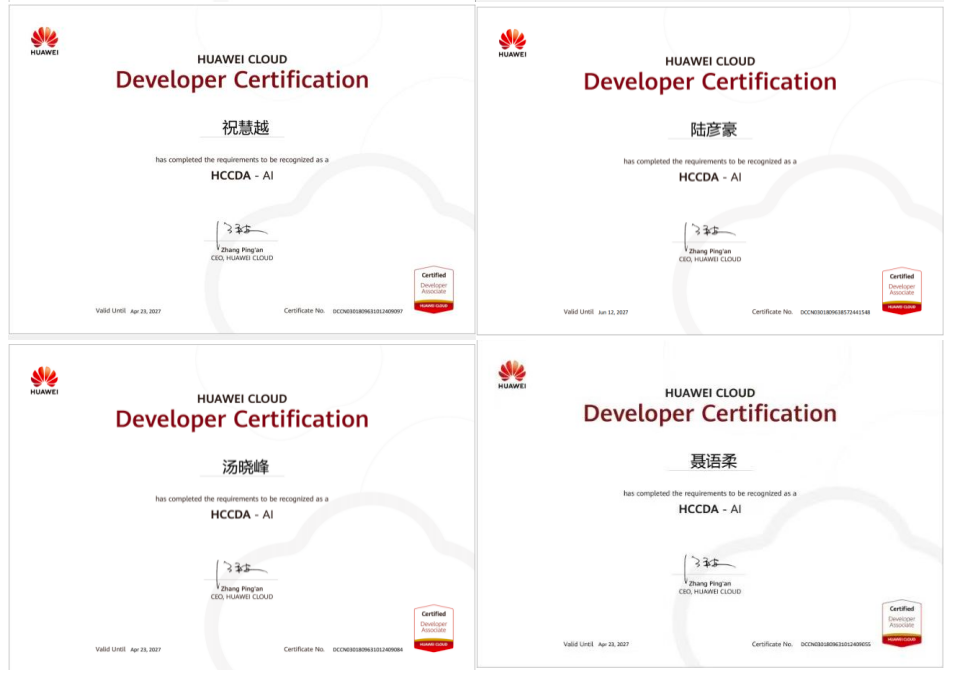
Task: Click certificate number ending 2409084
Action: 368,650
